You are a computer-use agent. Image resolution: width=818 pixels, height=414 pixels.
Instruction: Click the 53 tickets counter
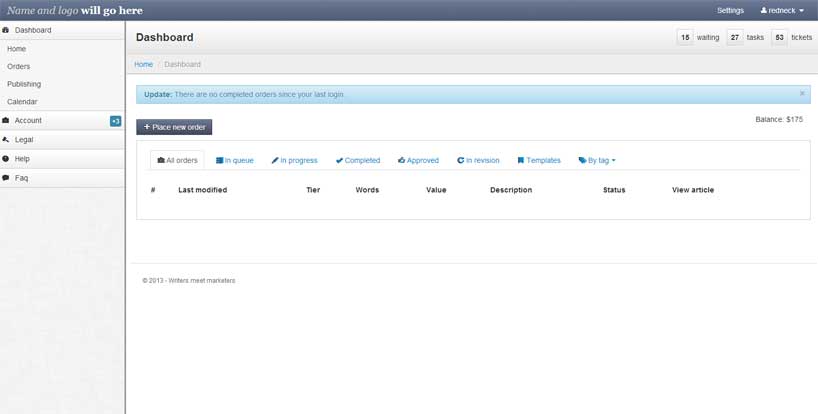[779, 37]
